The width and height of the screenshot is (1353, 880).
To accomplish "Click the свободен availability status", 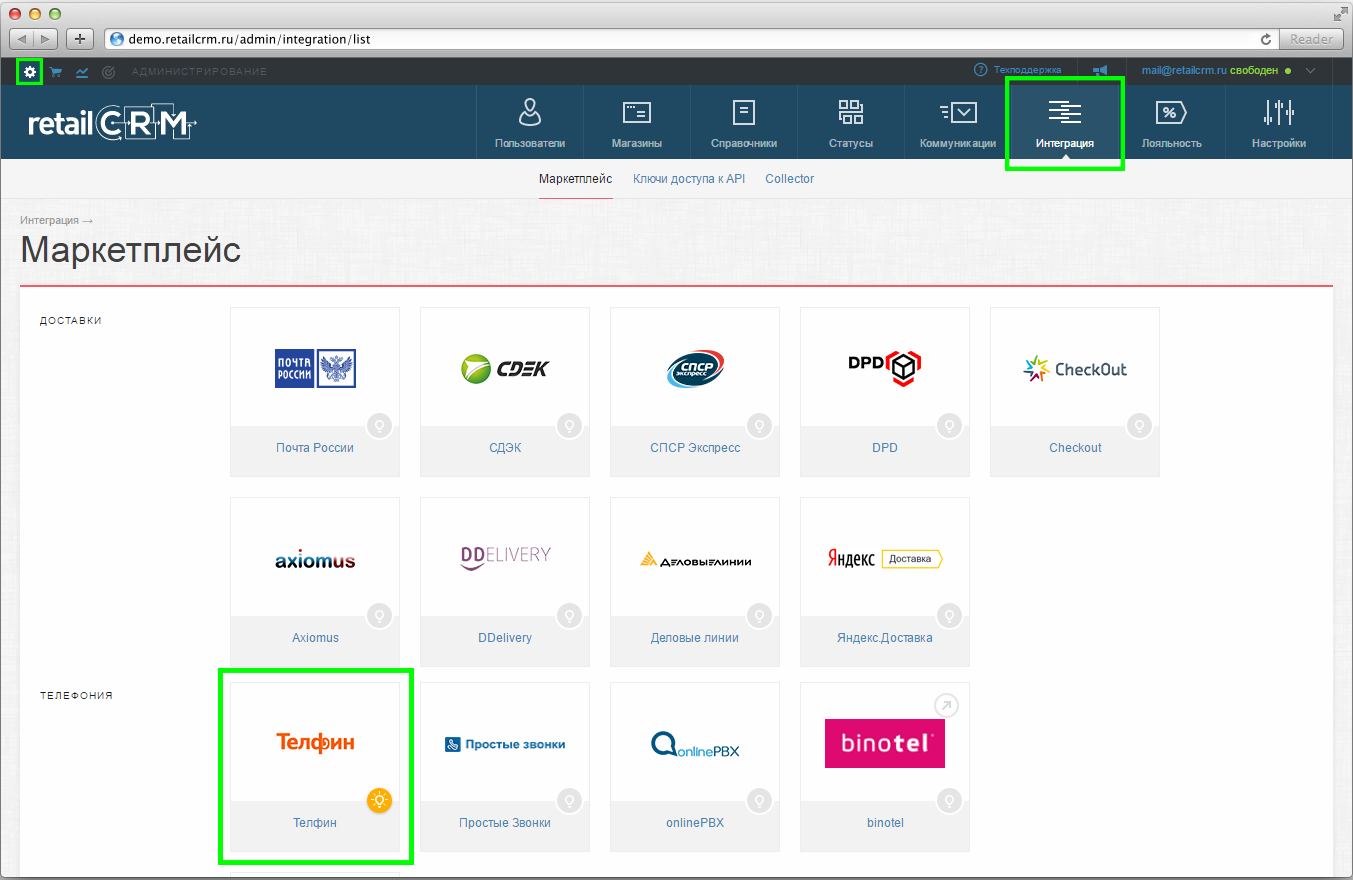I will point(1254,71).
